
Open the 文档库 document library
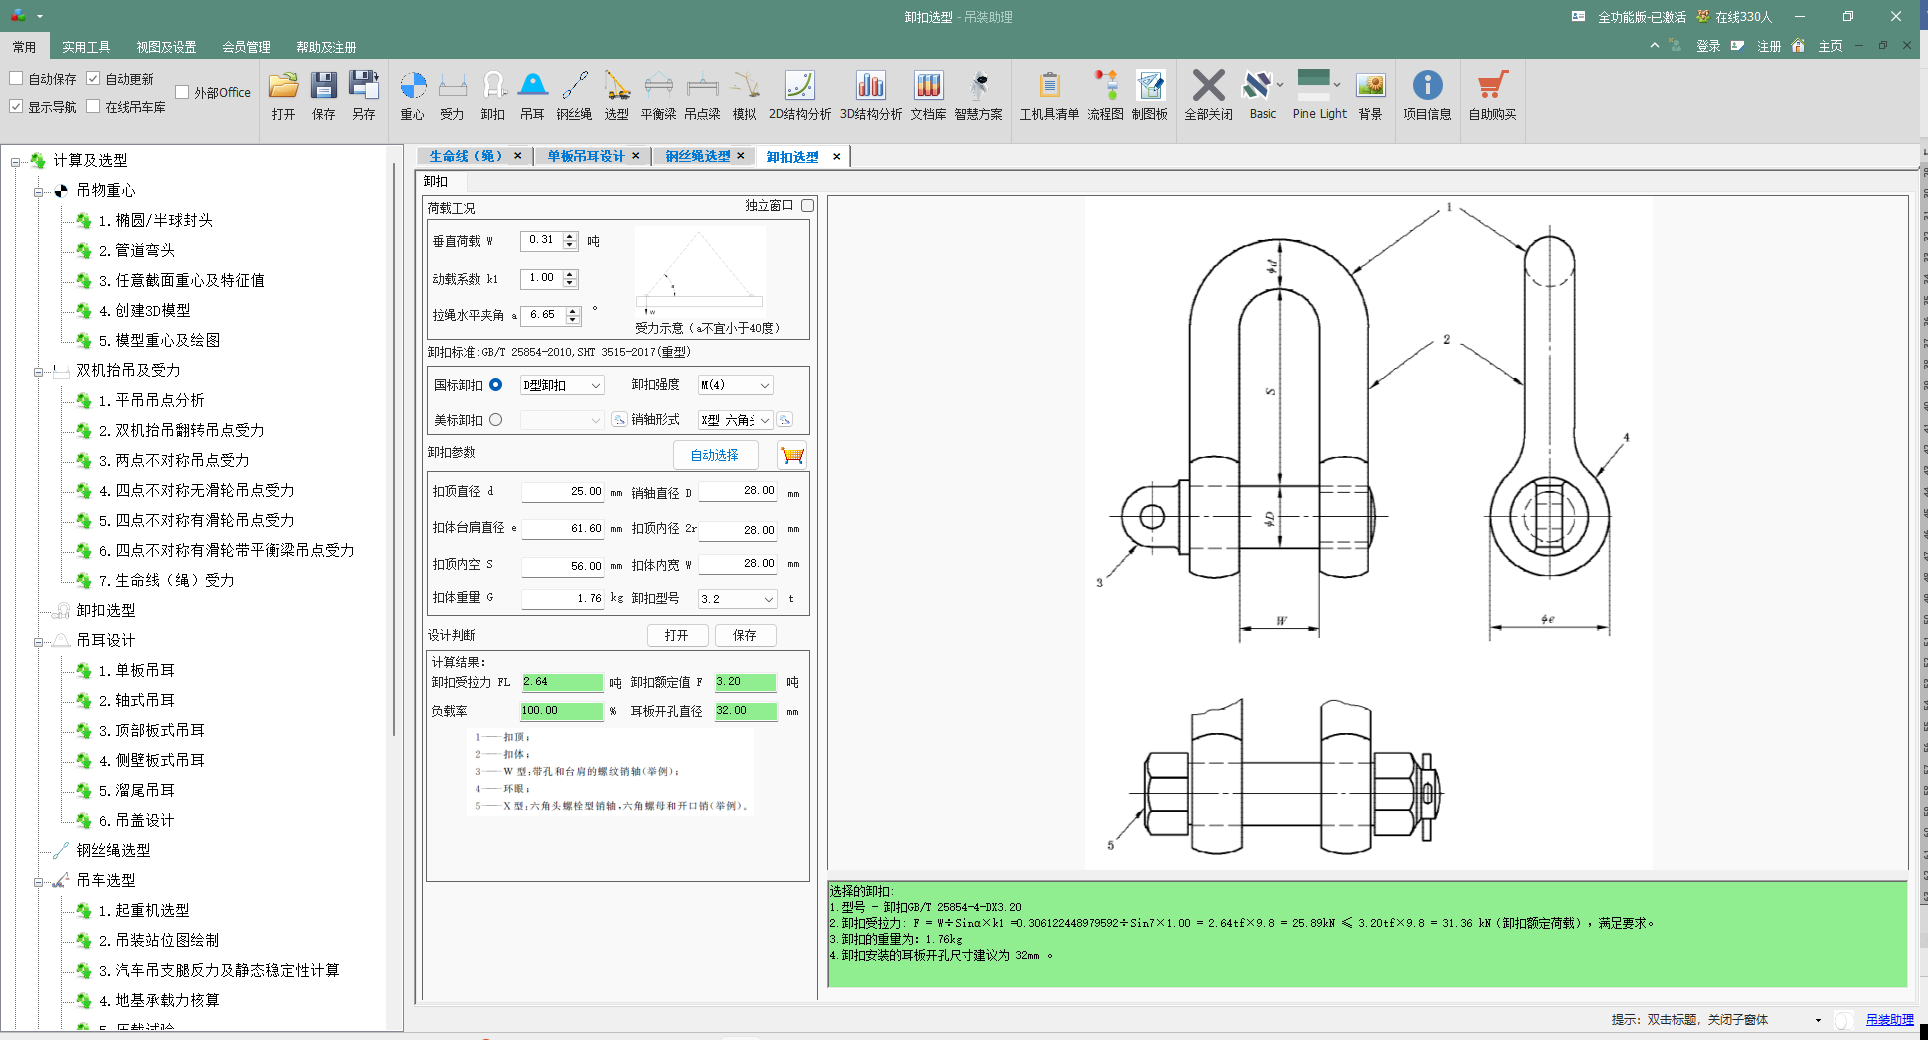click(928, 96)
